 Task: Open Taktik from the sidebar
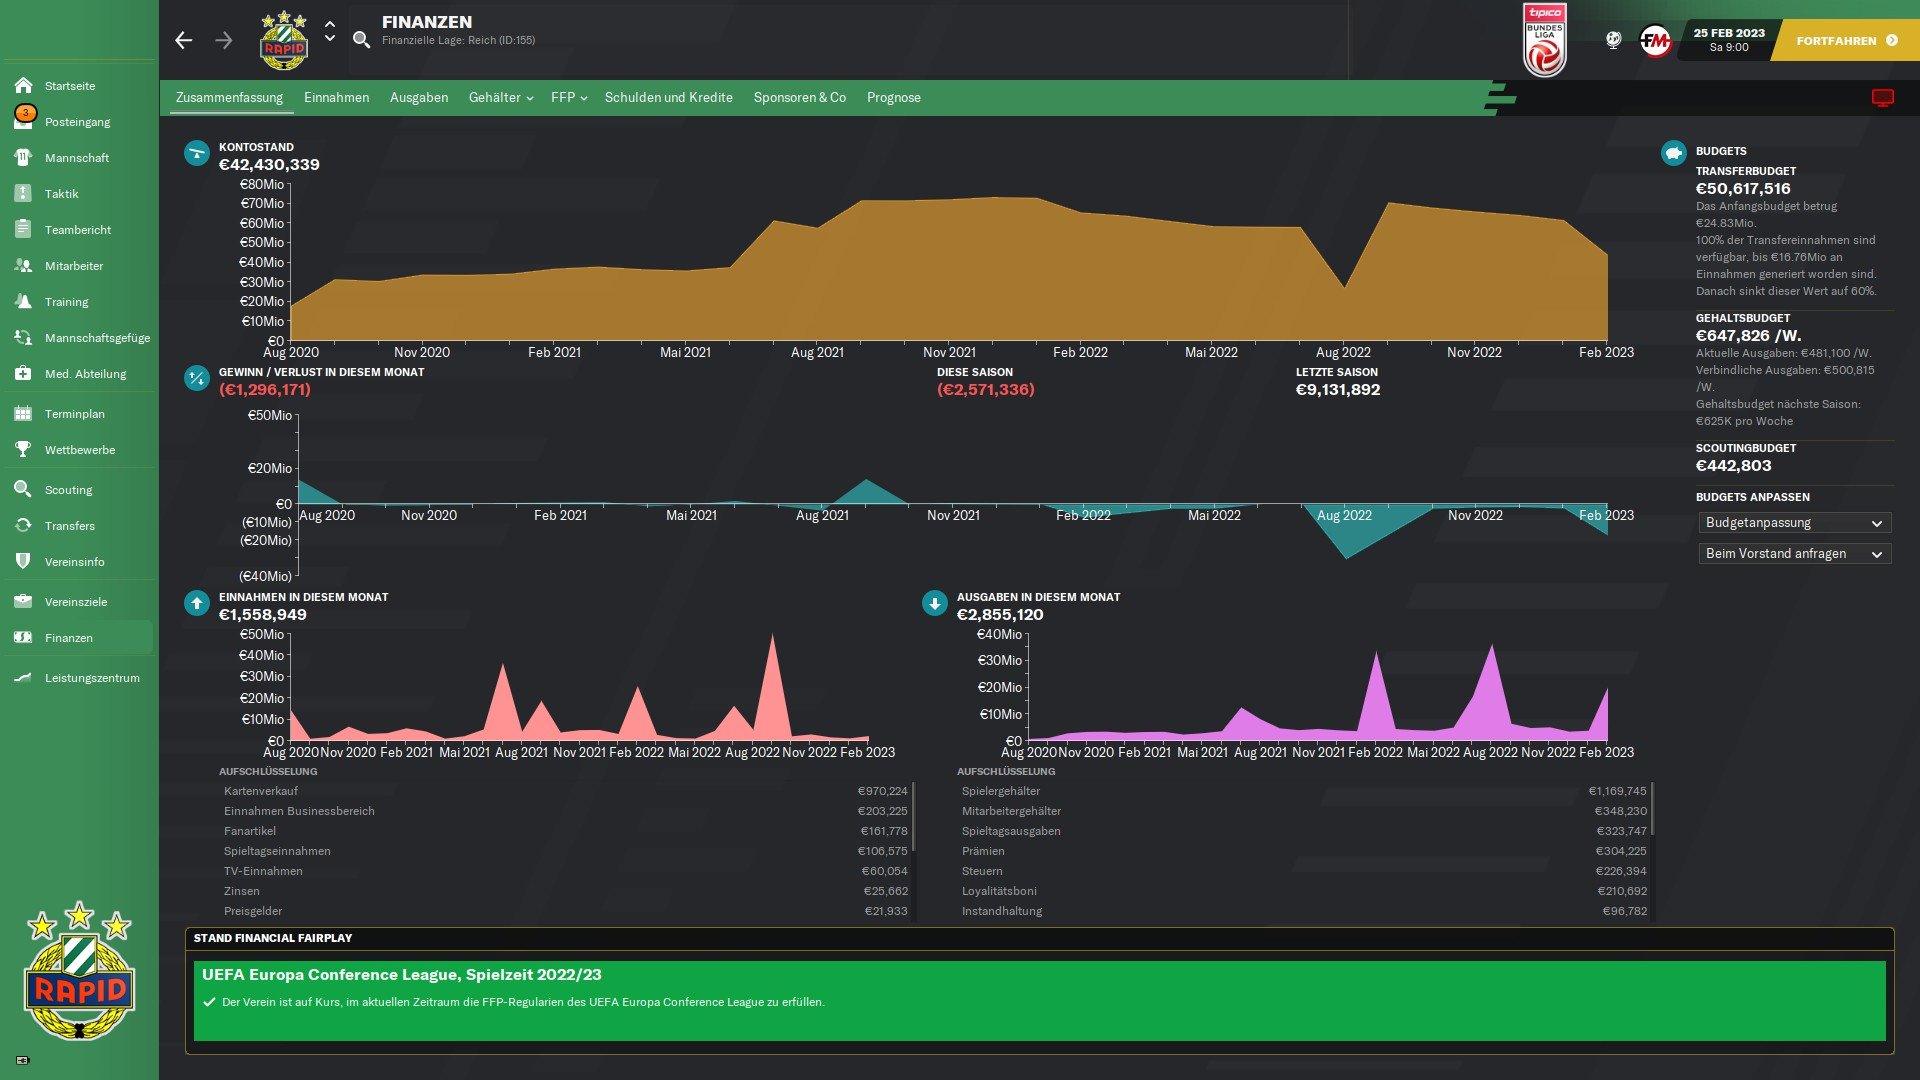(61, 194)
